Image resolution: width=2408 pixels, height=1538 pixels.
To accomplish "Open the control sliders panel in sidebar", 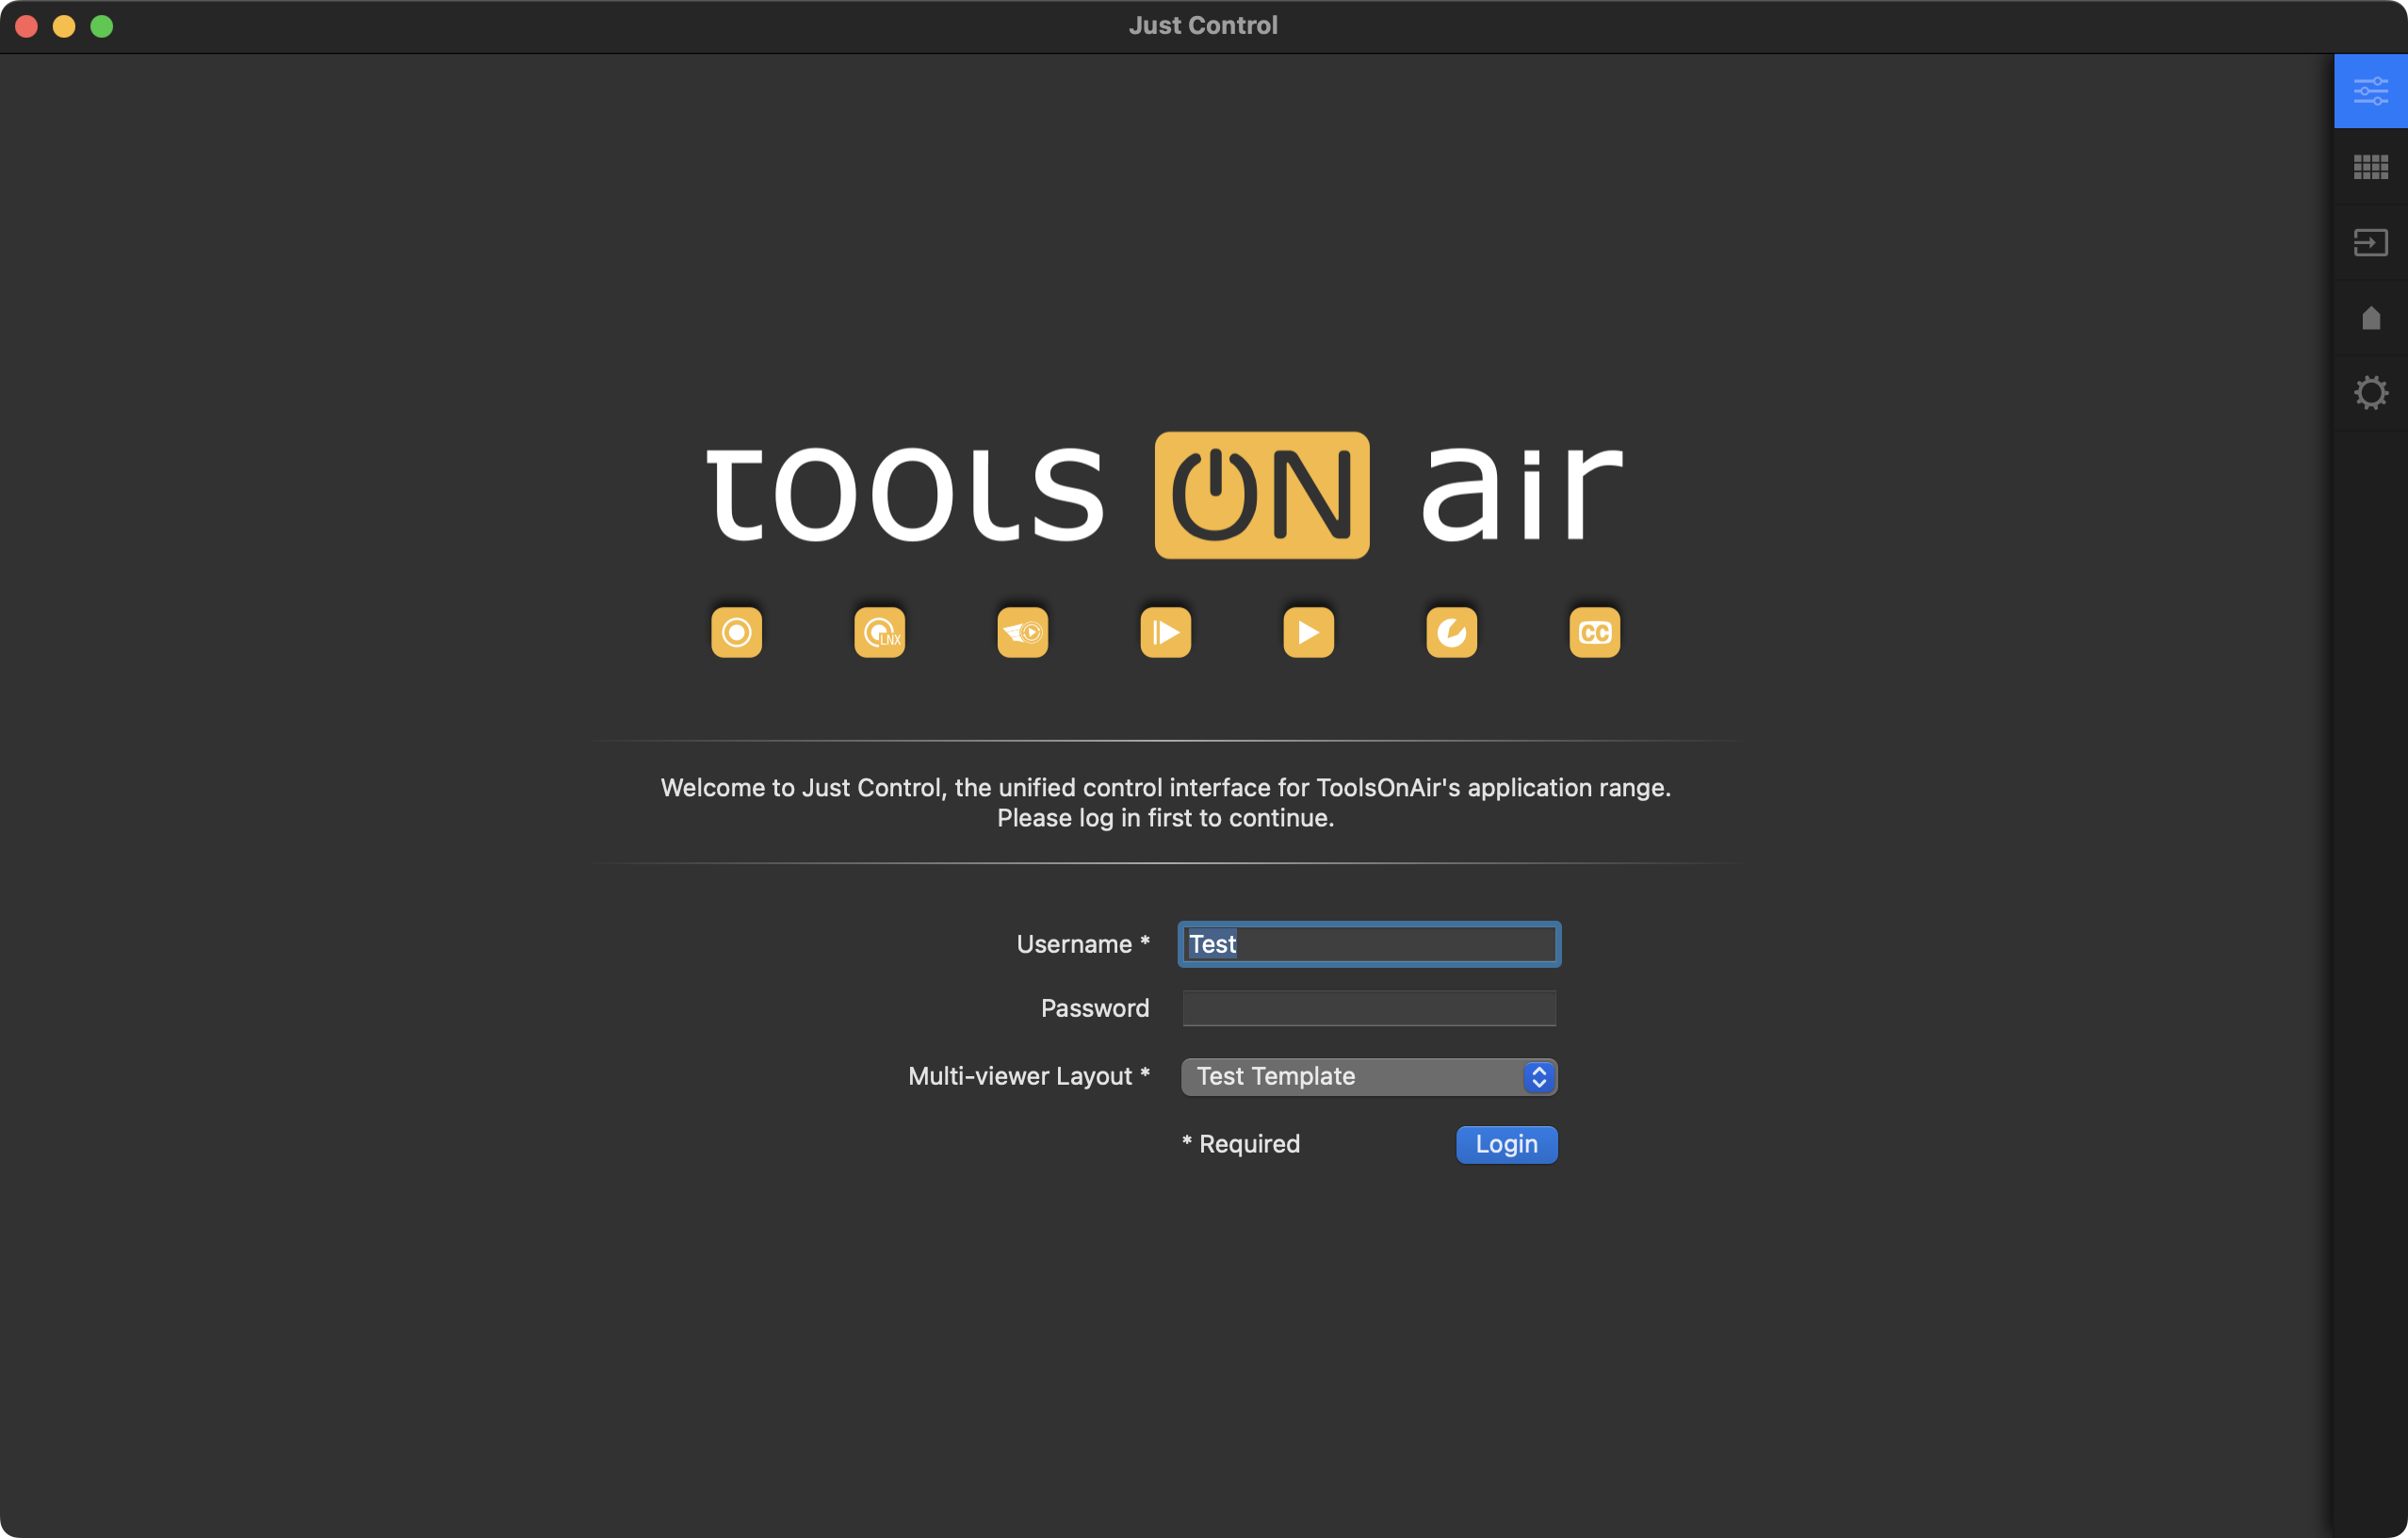I will [x=2370, y=91].
